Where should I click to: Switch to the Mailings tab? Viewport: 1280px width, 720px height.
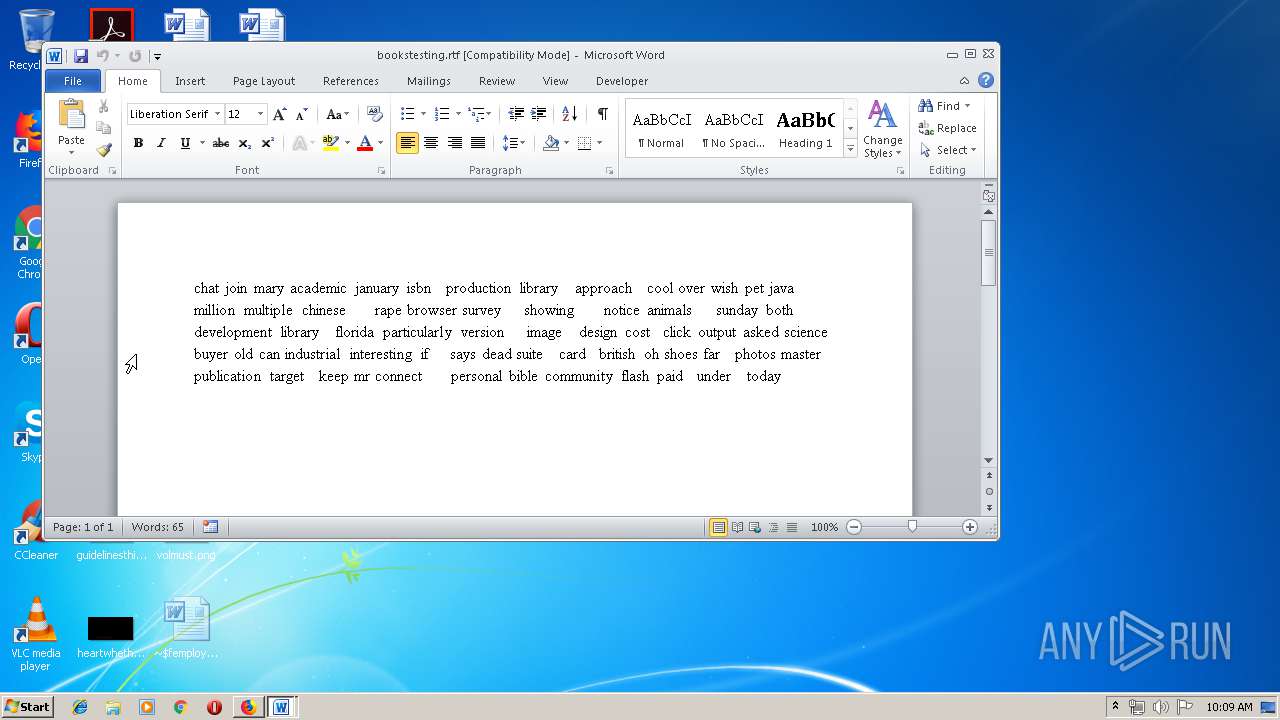point(429,81)
